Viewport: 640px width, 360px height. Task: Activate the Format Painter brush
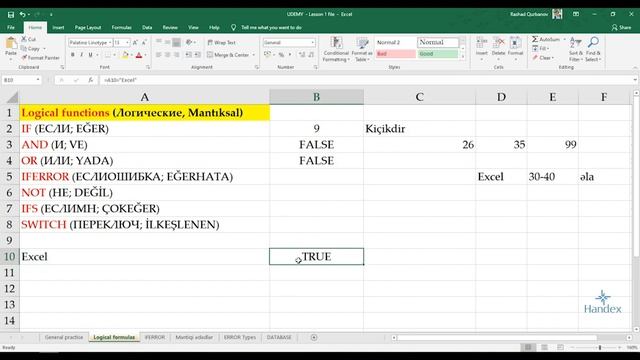point(24,58)
